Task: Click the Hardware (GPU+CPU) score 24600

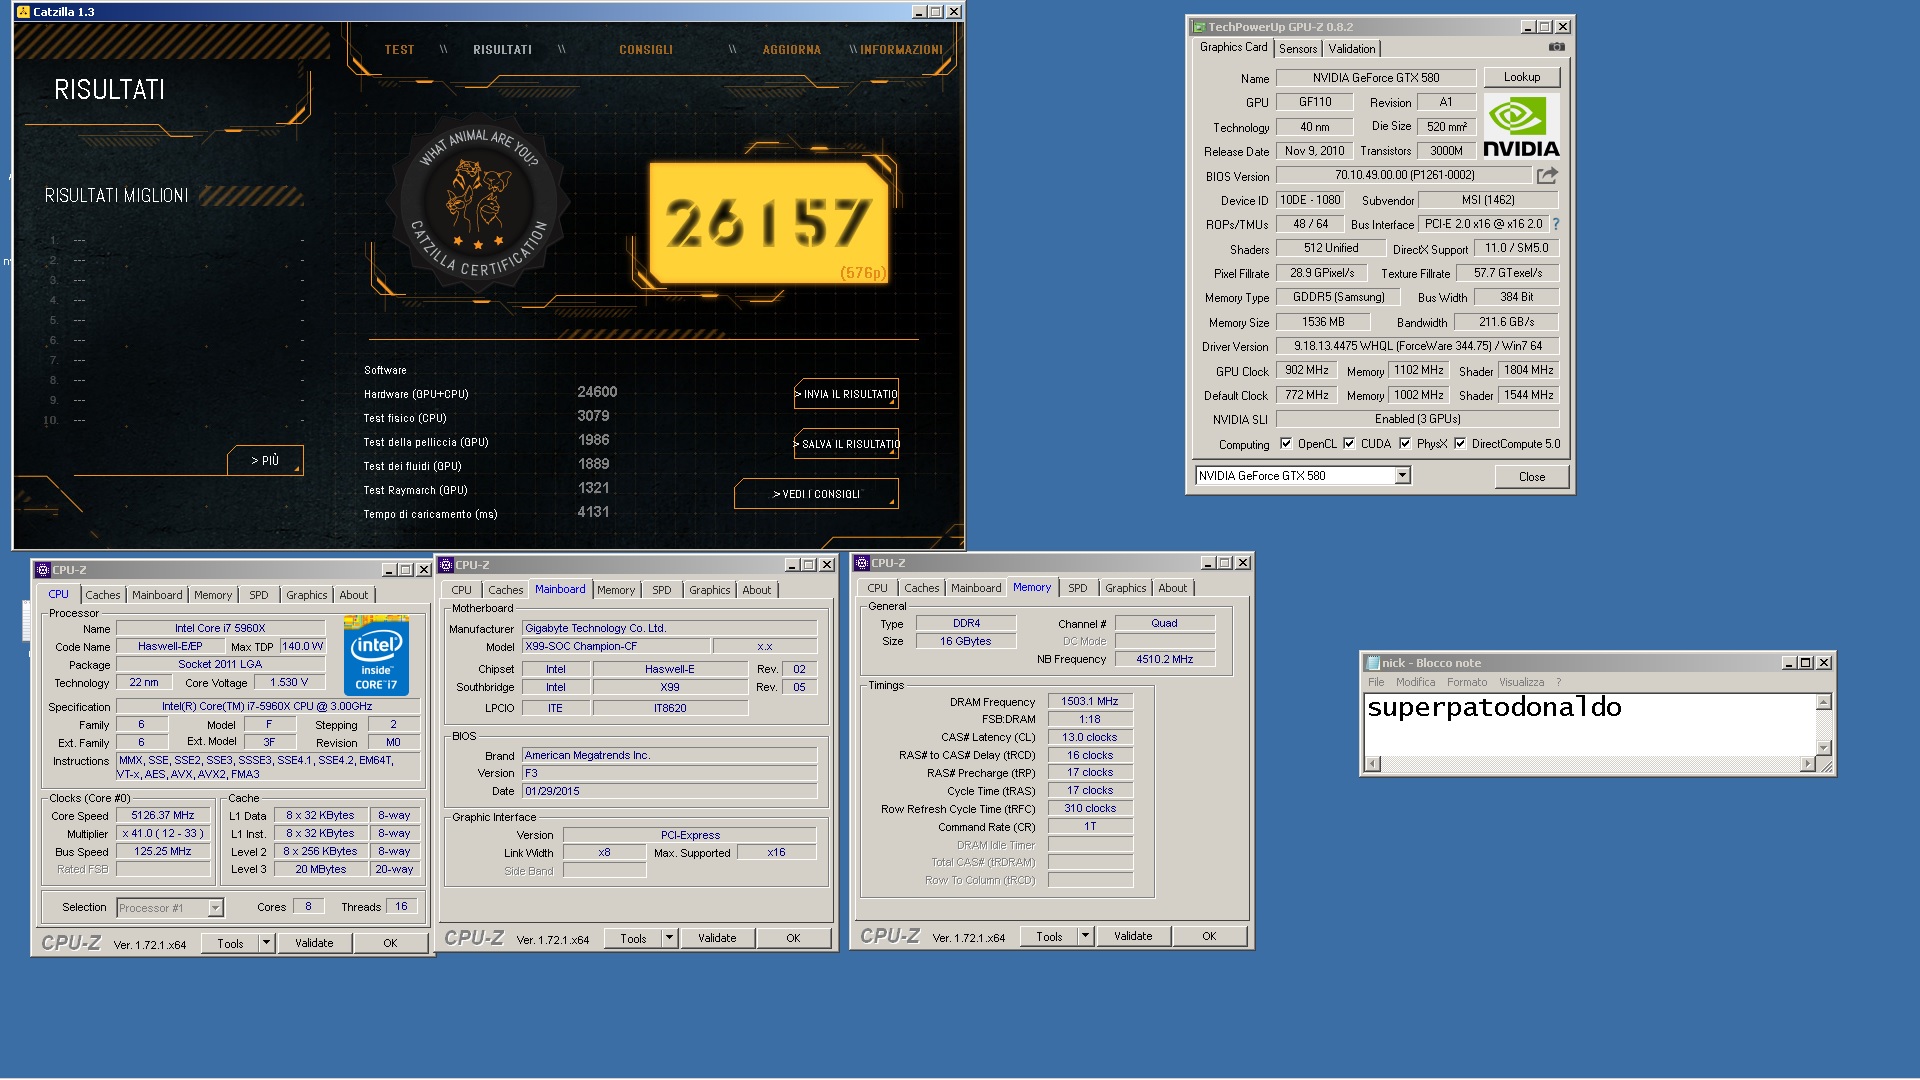Action: pos(597,392)
